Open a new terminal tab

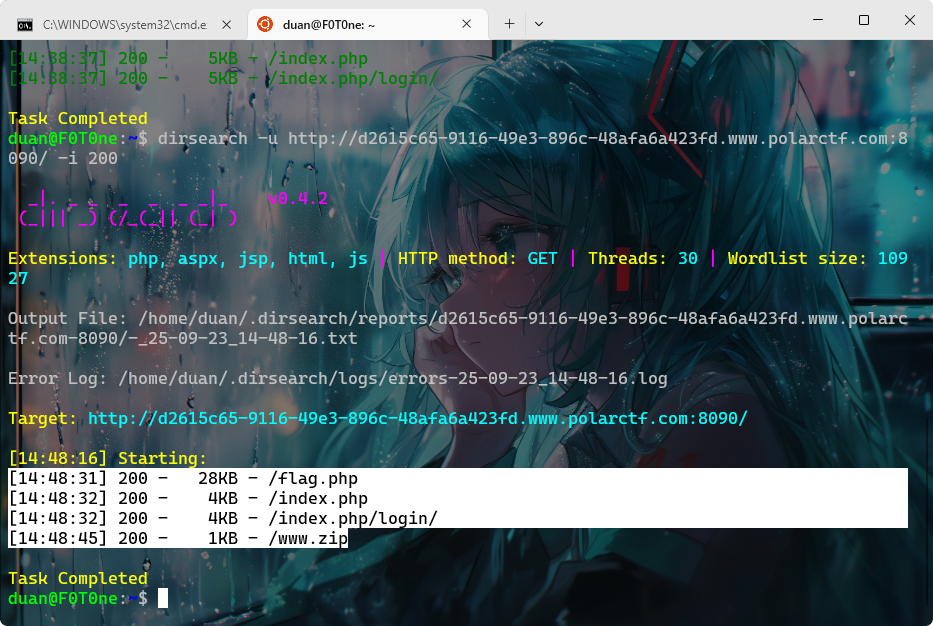click(509, 24)
